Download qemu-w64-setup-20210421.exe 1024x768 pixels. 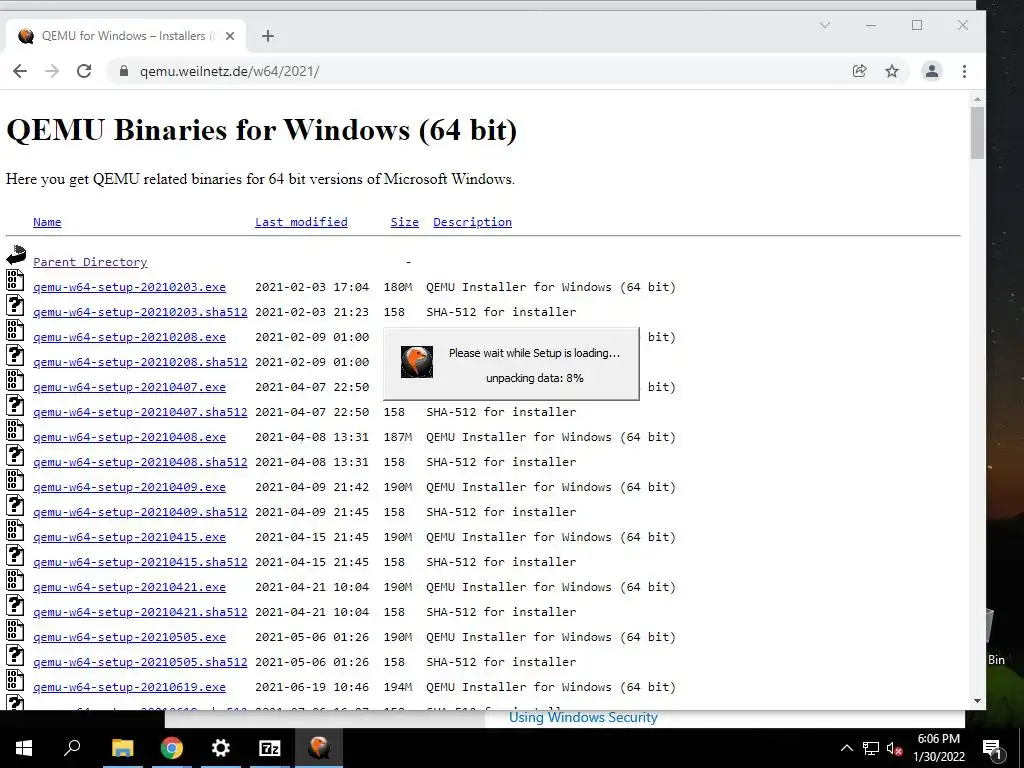[129, 587]
